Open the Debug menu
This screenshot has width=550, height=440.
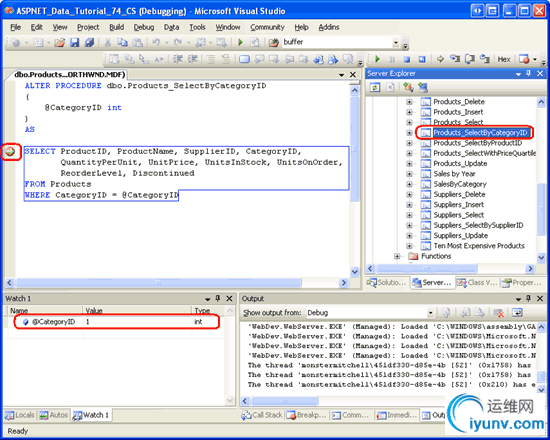point(144,27)
